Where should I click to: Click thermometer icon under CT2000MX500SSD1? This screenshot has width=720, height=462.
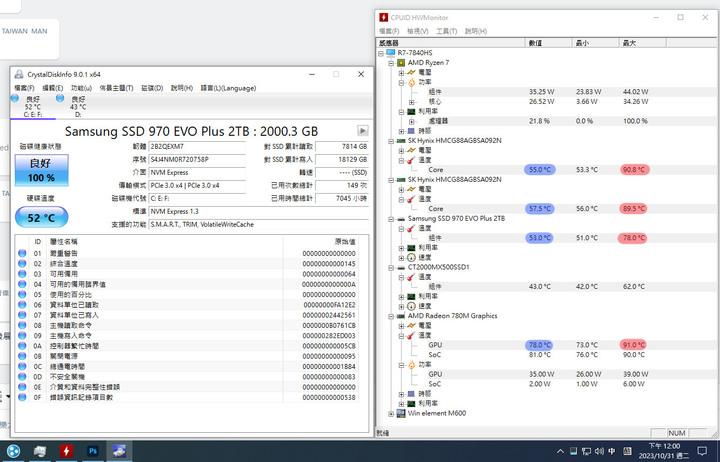(x=411, y=277)
